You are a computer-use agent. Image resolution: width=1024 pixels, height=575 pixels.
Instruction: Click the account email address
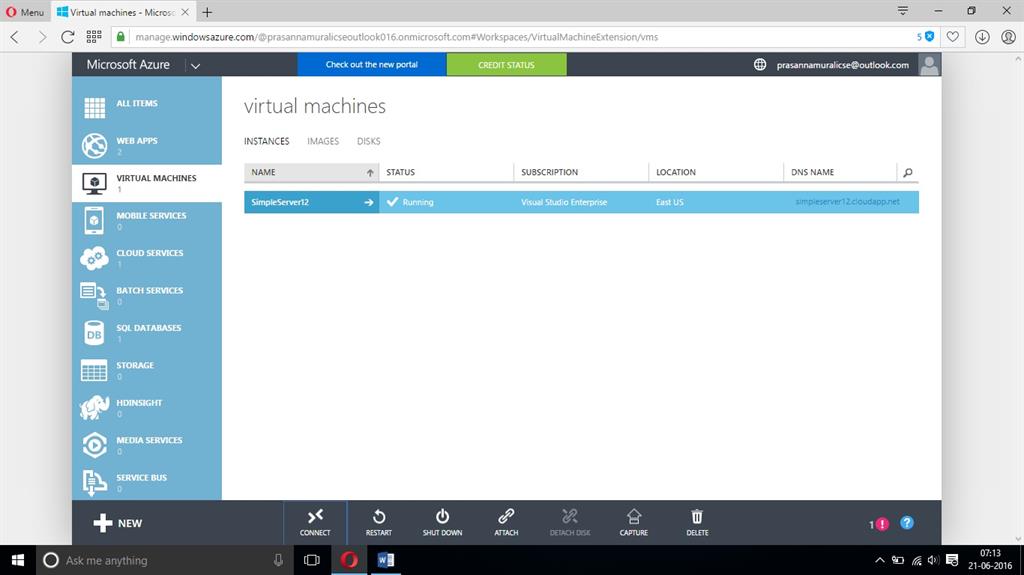tap(842, 65)
